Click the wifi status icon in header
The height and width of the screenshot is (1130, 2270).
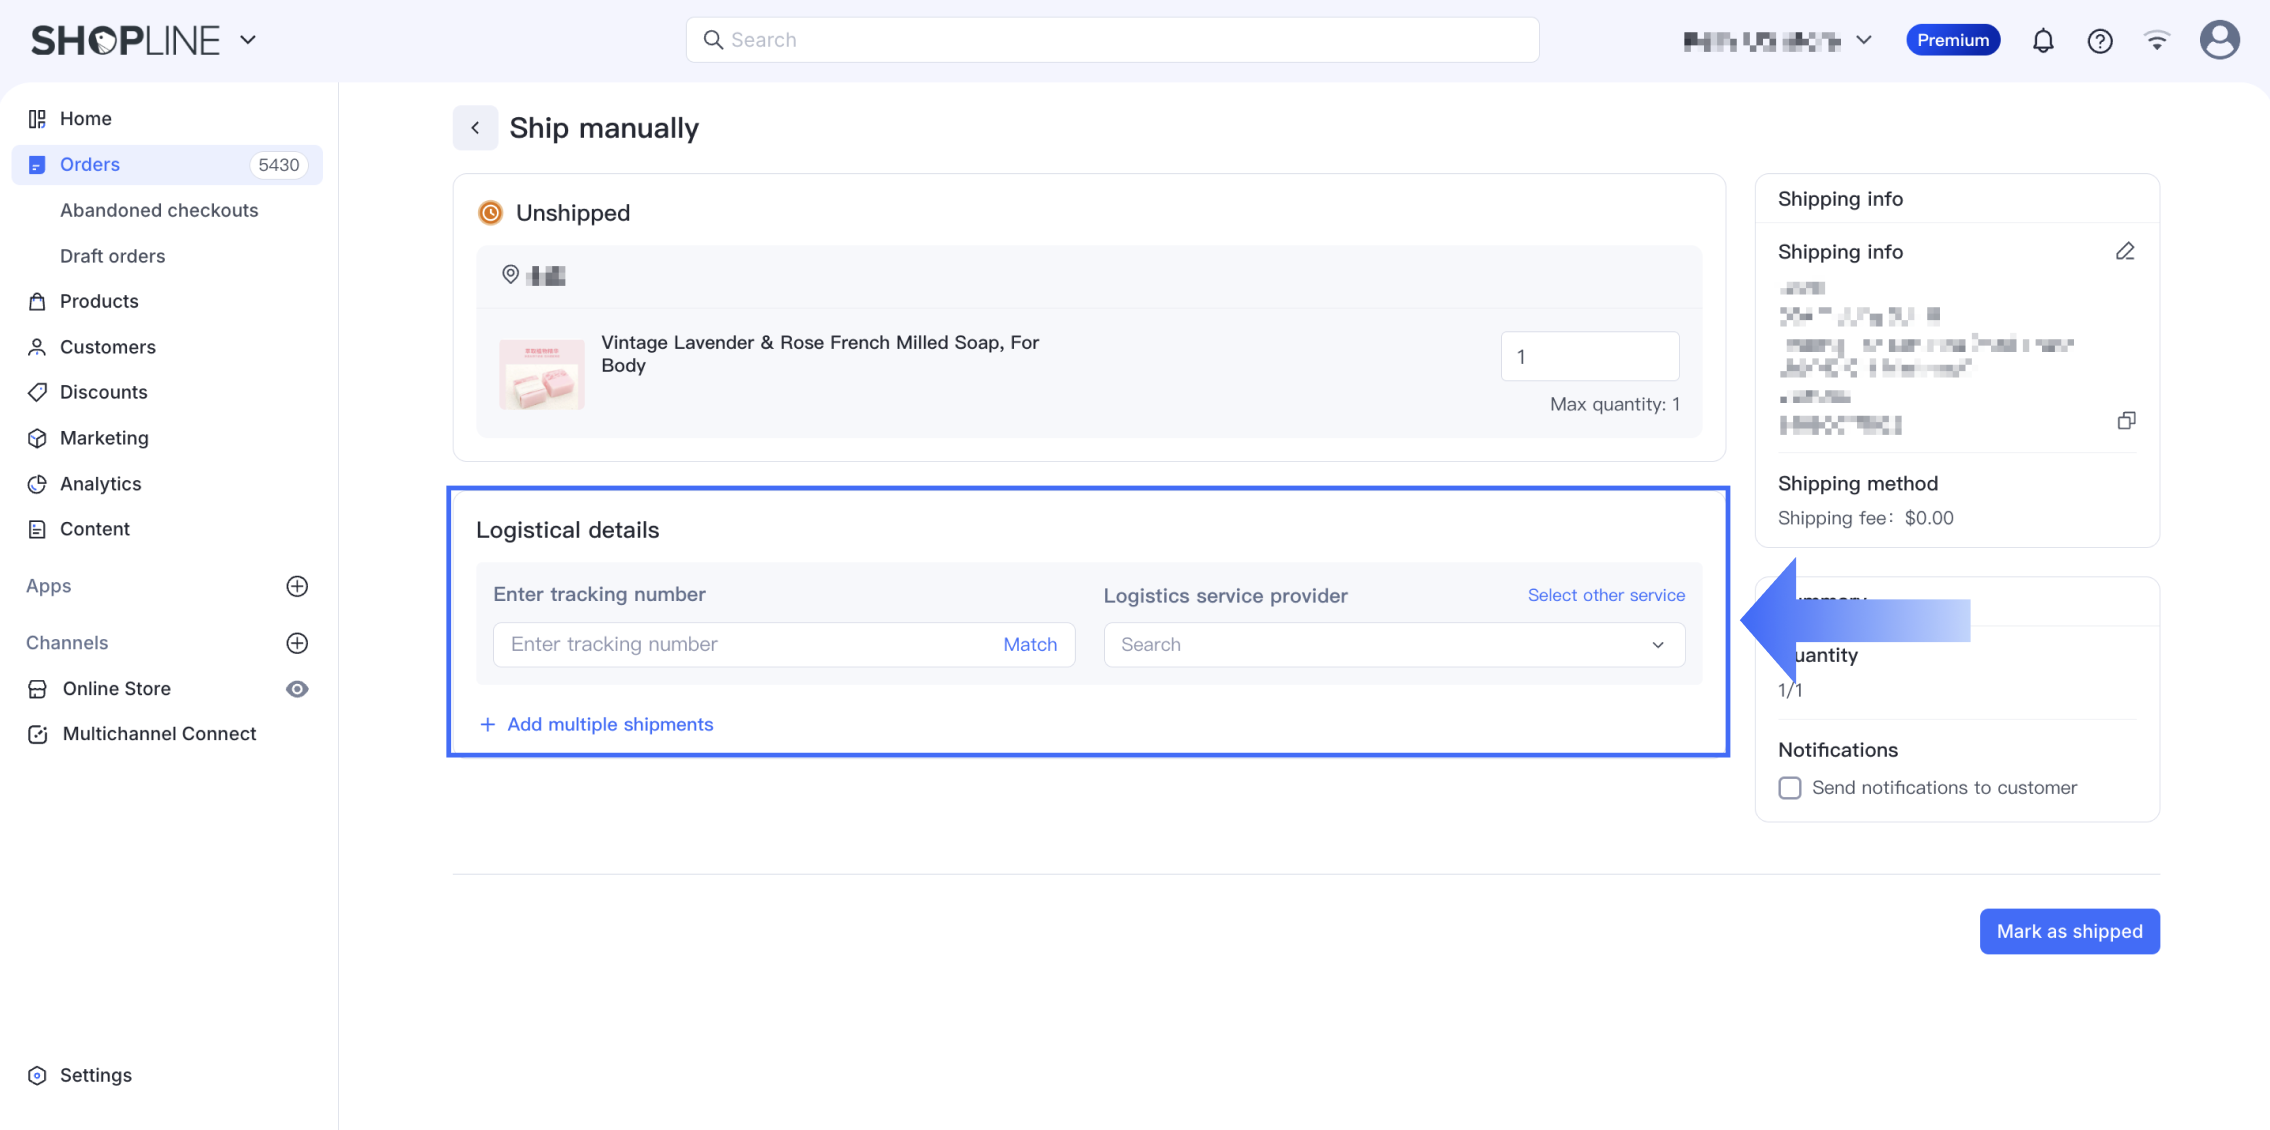(x=2157, y=40)
